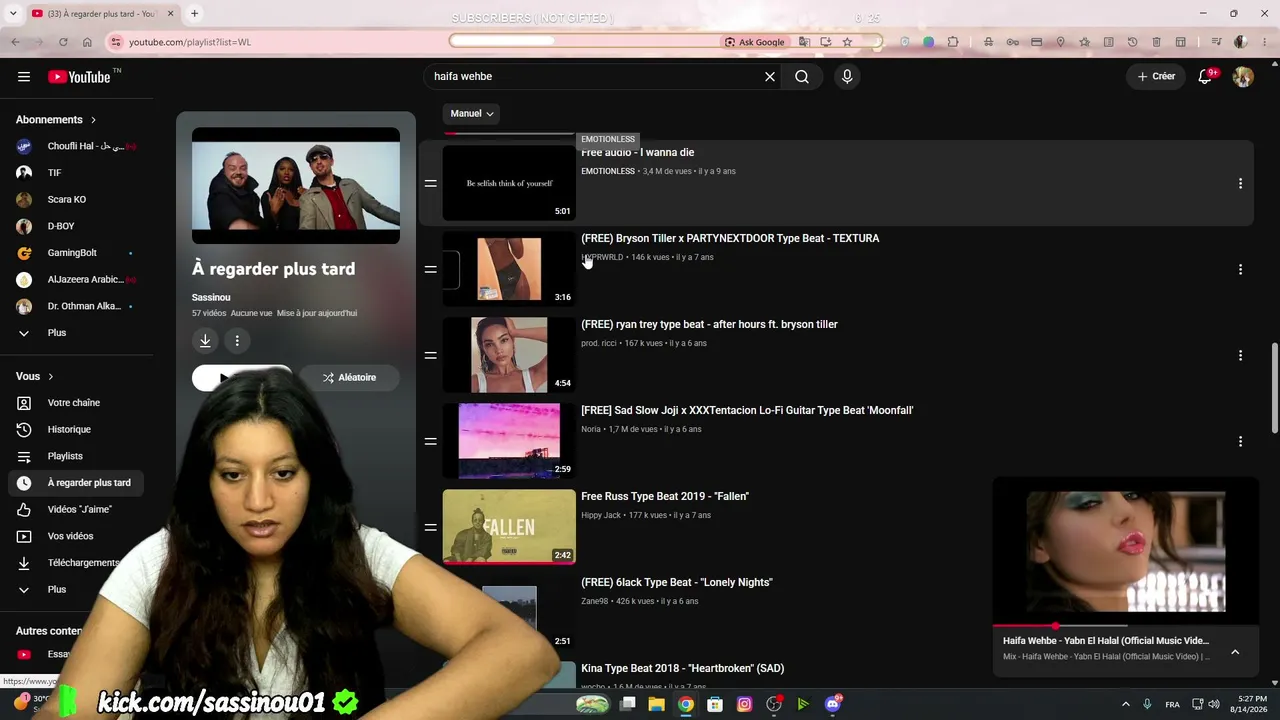1280x720 pixels.
Task: Open the HXPRWRLD channel link
Action: (x=602, y=258)
